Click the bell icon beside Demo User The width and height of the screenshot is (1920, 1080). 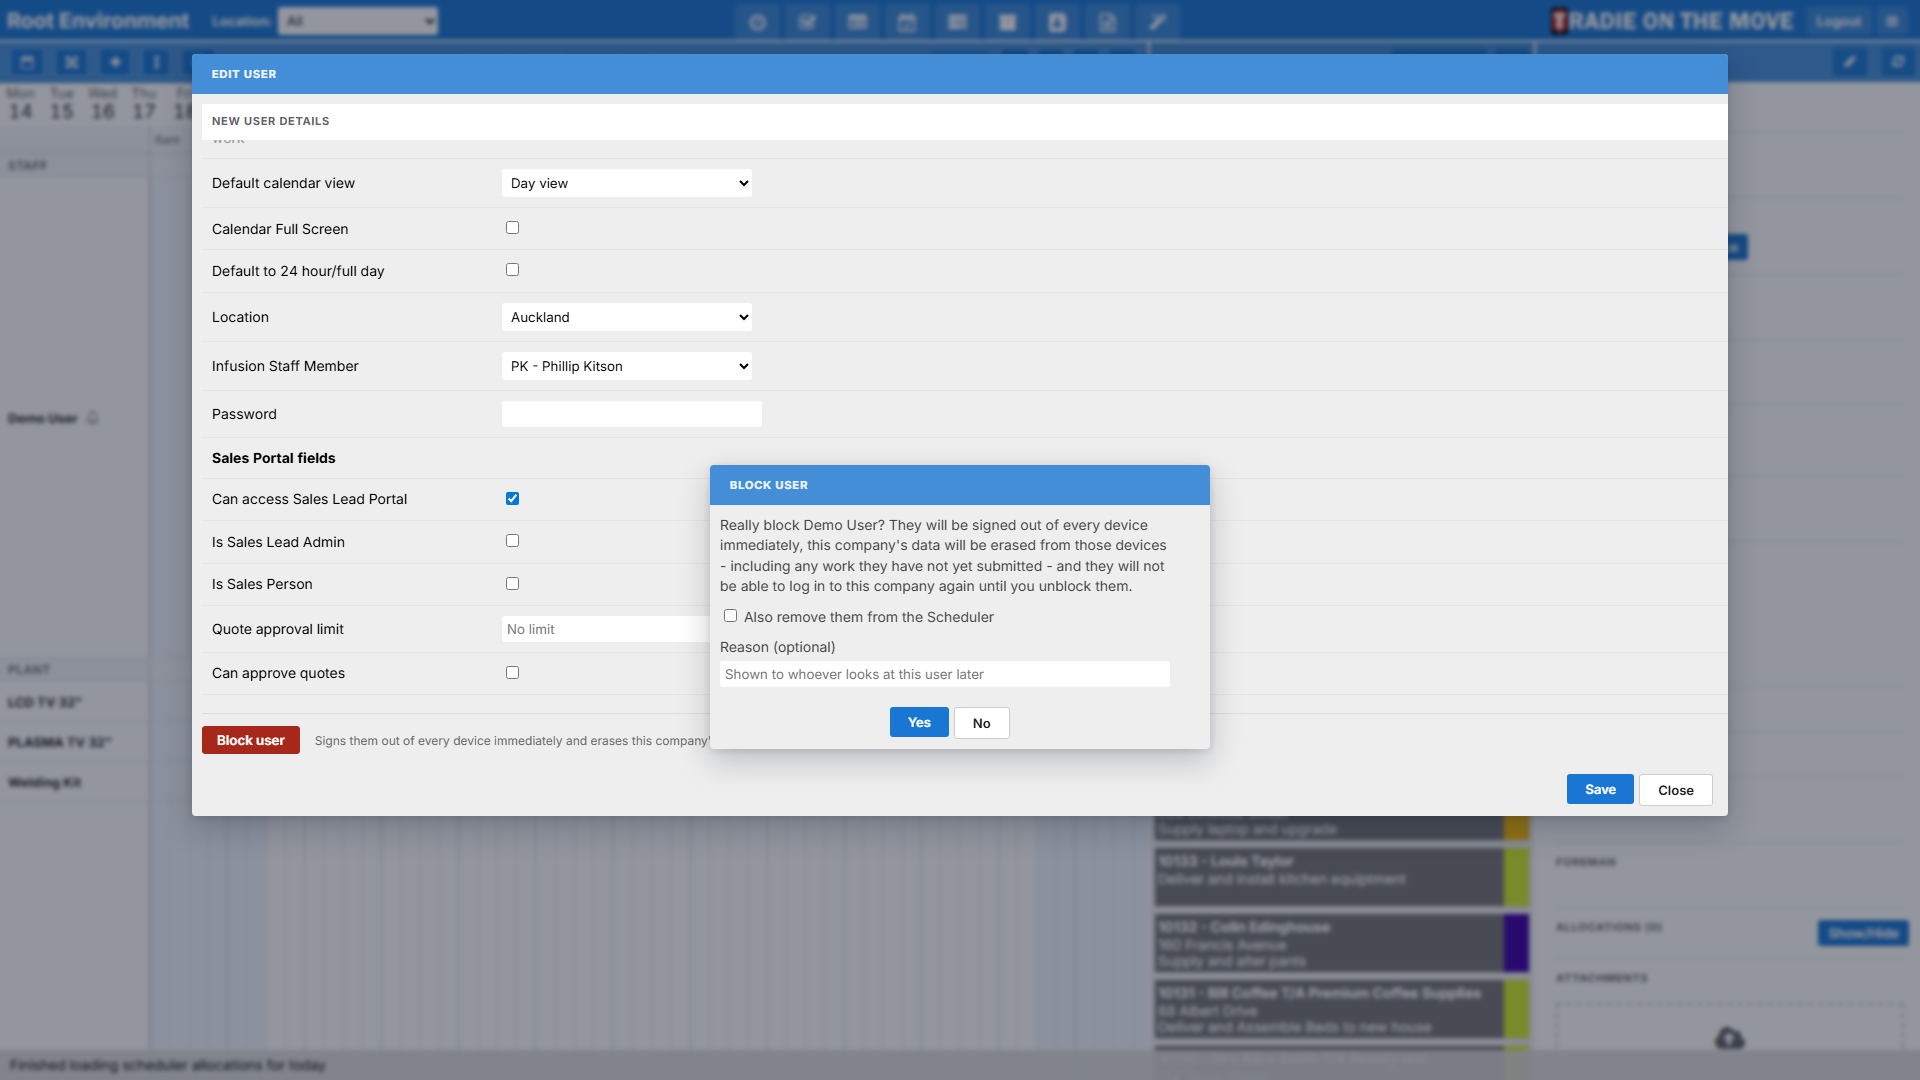coord(93,418)
